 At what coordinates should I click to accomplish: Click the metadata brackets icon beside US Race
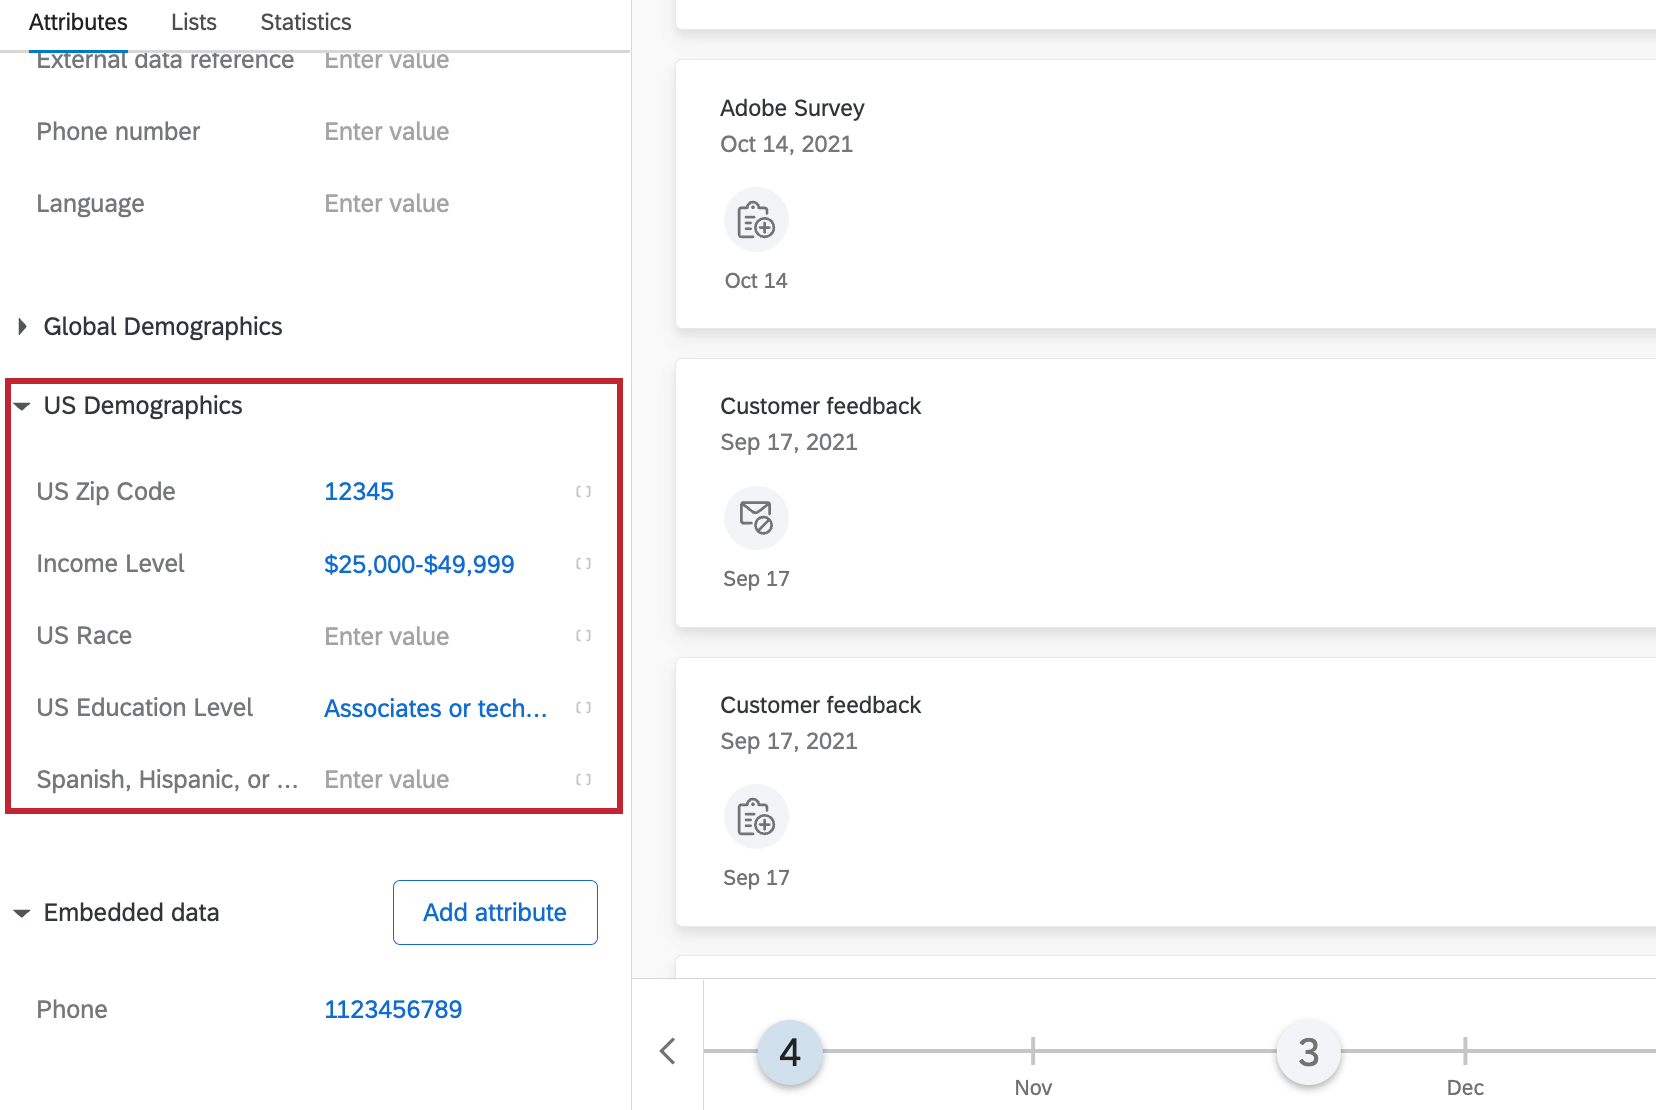tap(583, 635)
